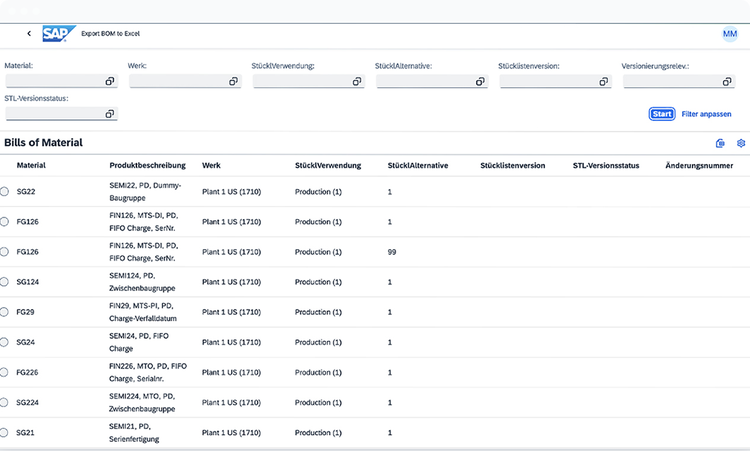This screenshot has width=750, height=451.
Task: Select the radio button for SG22
Action: click(x=4, y=191)
